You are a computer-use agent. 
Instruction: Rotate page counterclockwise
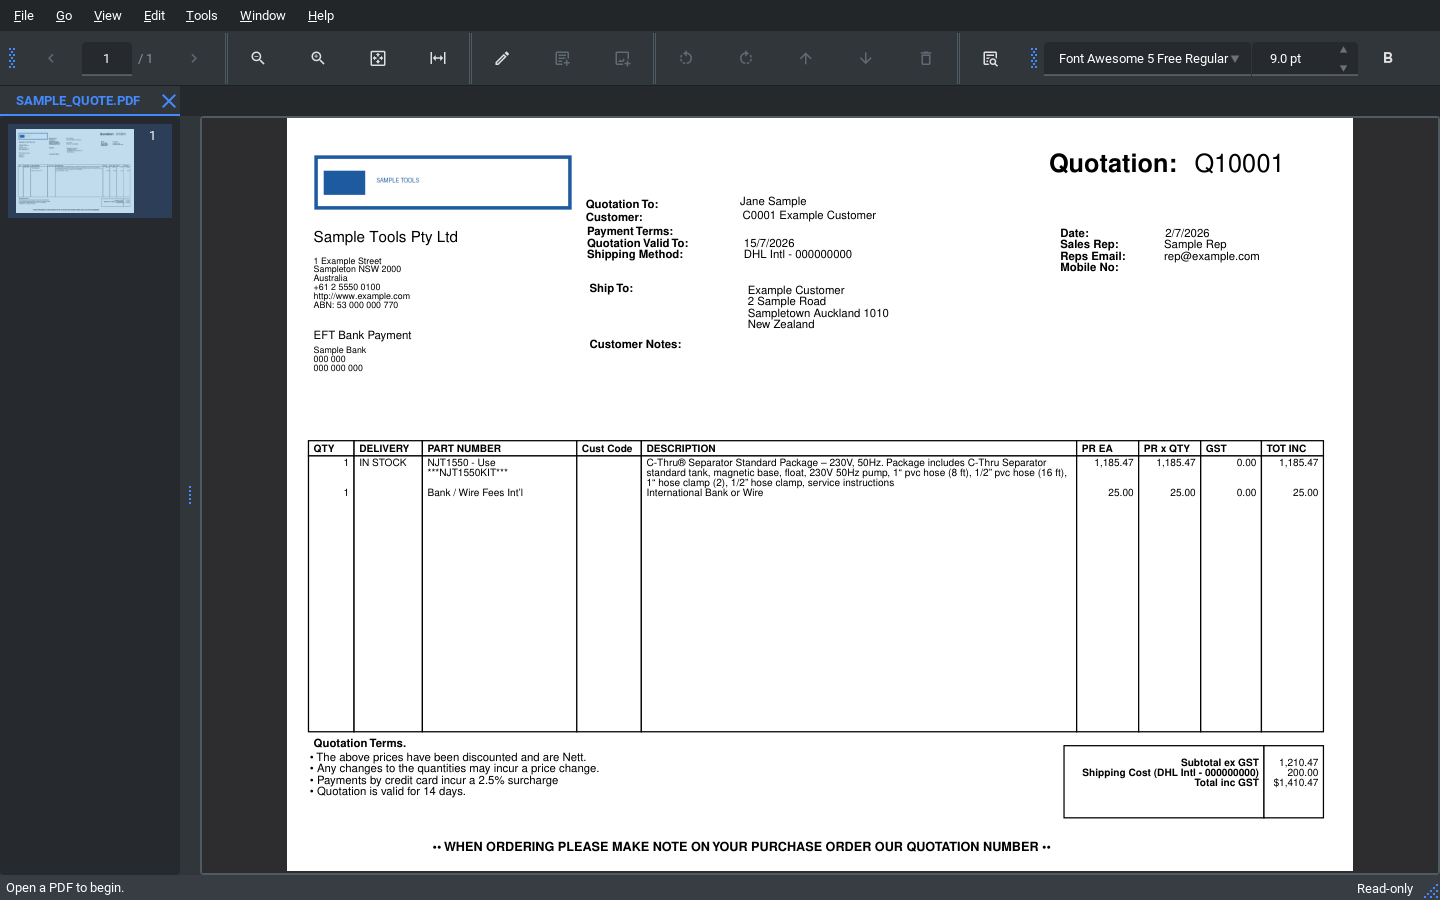pos(686,58)
